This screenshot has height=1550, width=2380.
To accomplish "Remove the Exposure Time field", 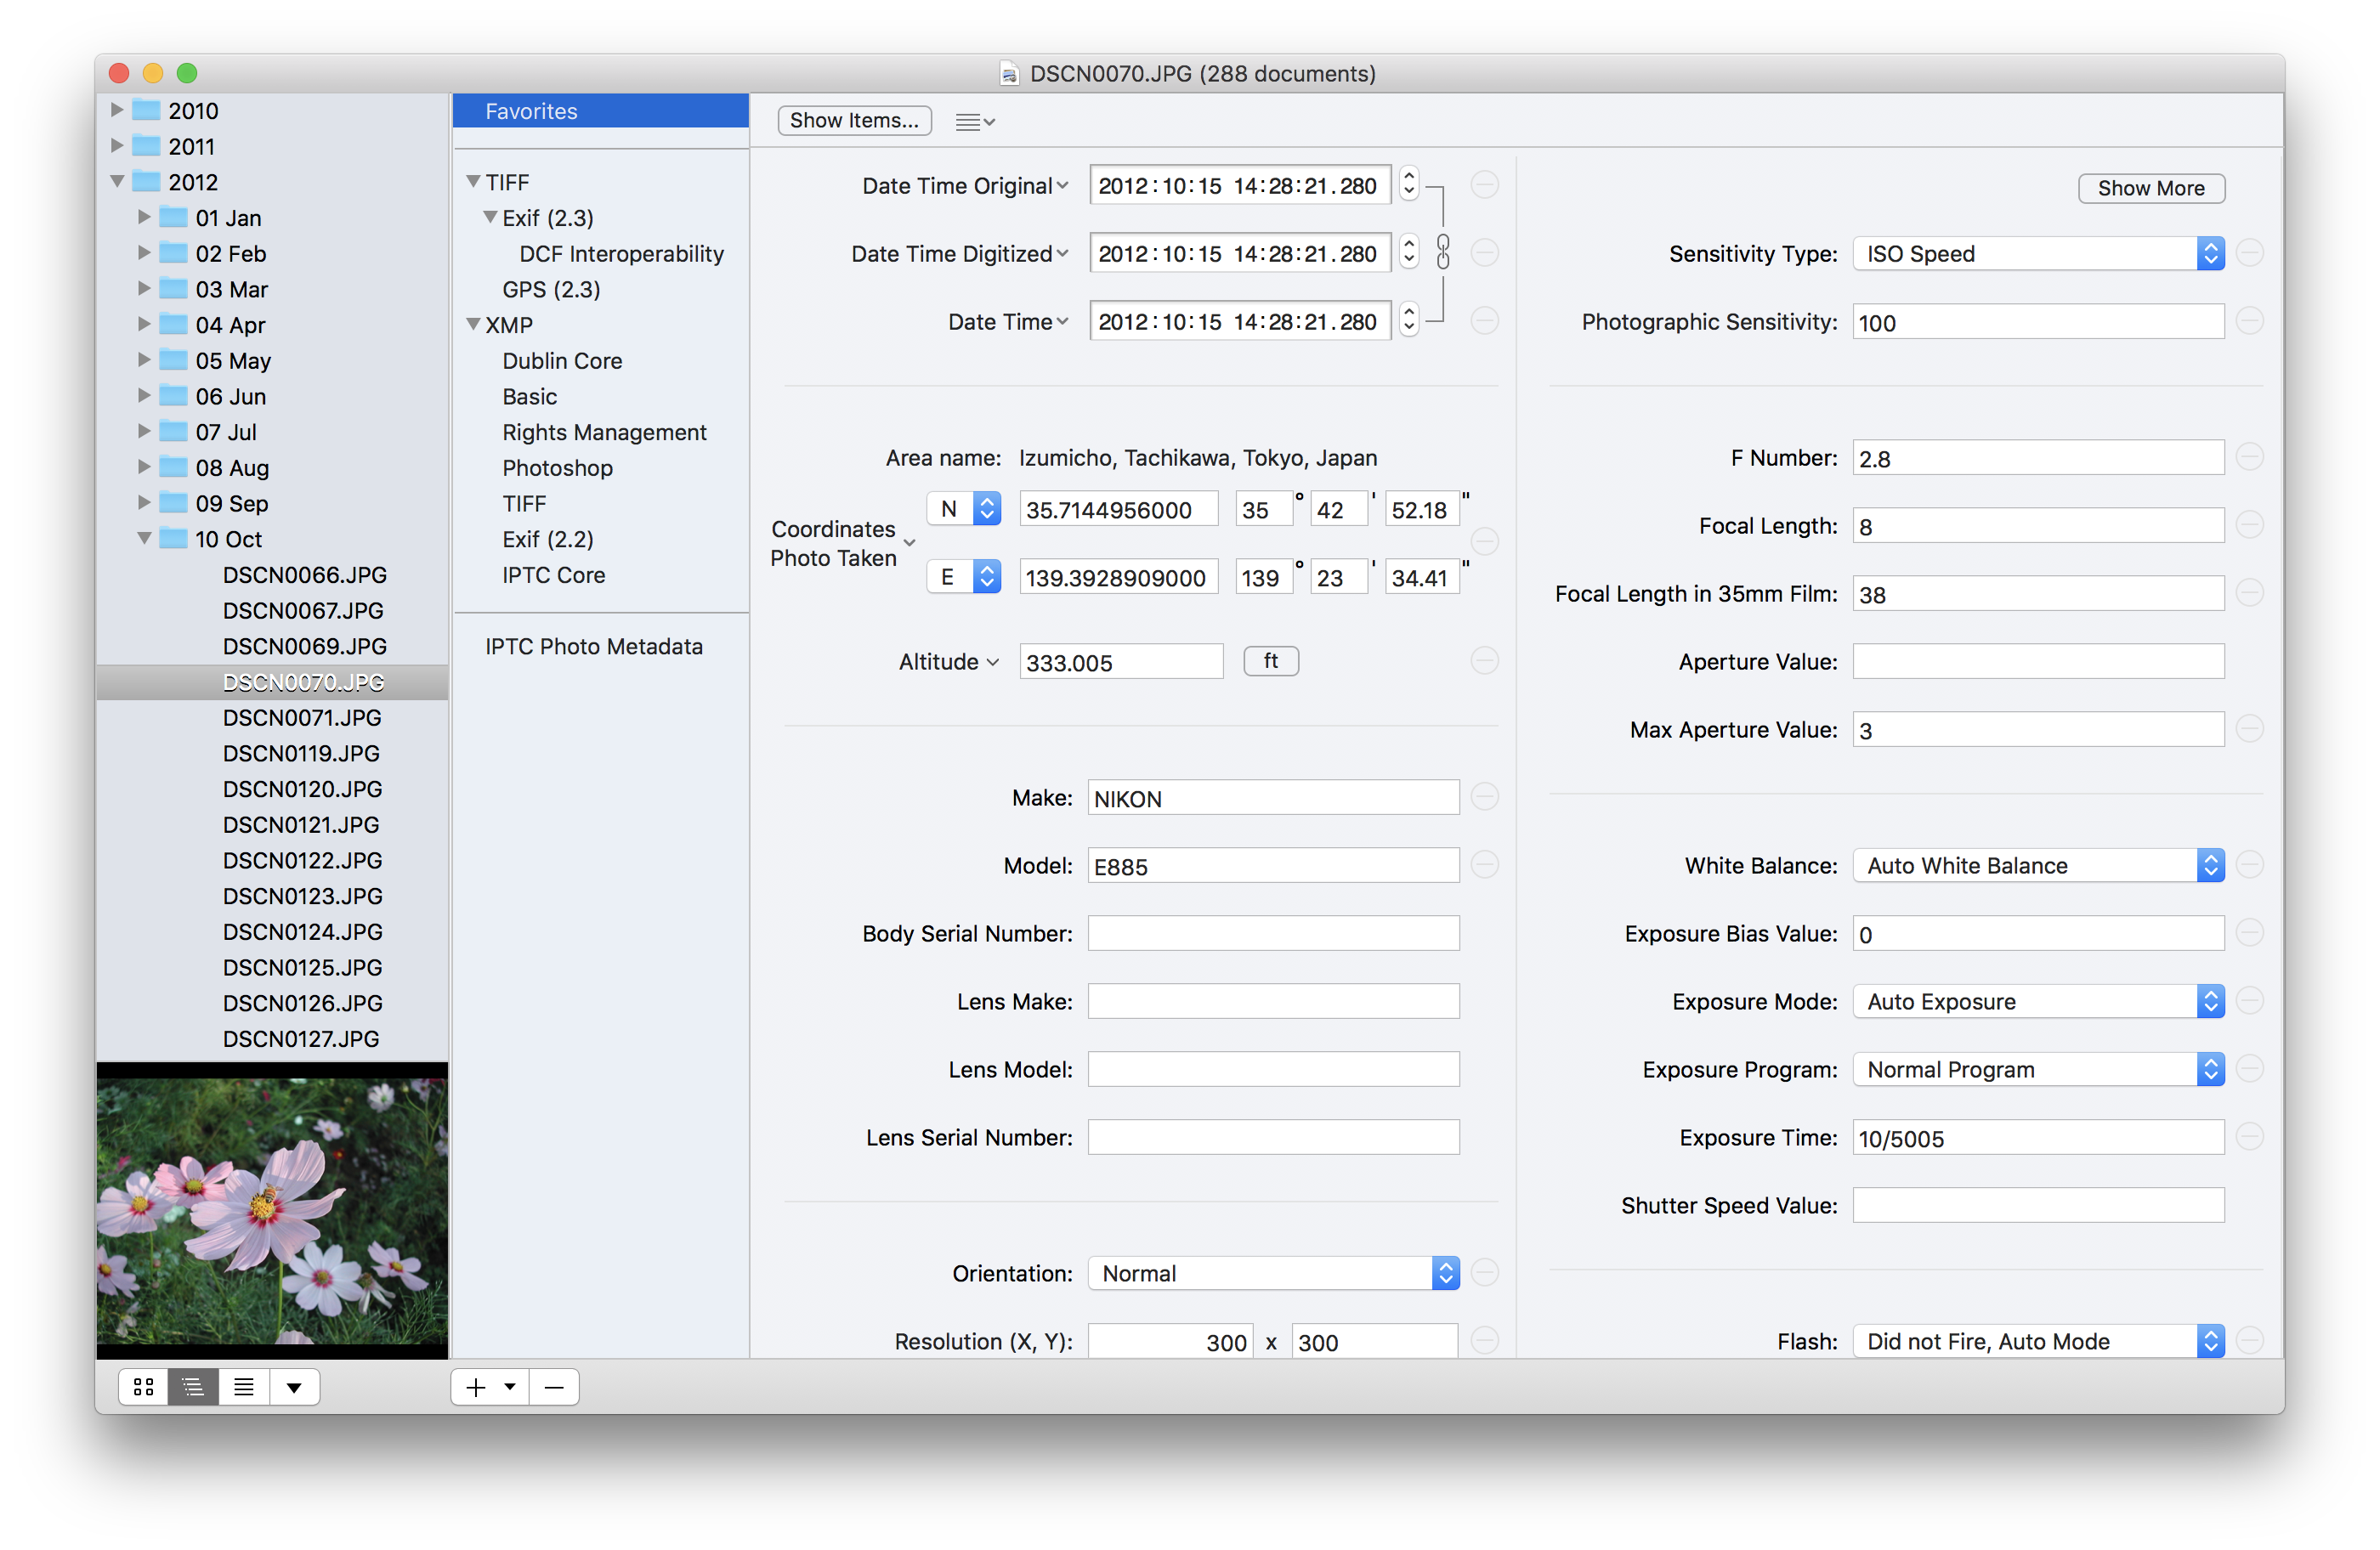I will [x=2249, y=1136].
